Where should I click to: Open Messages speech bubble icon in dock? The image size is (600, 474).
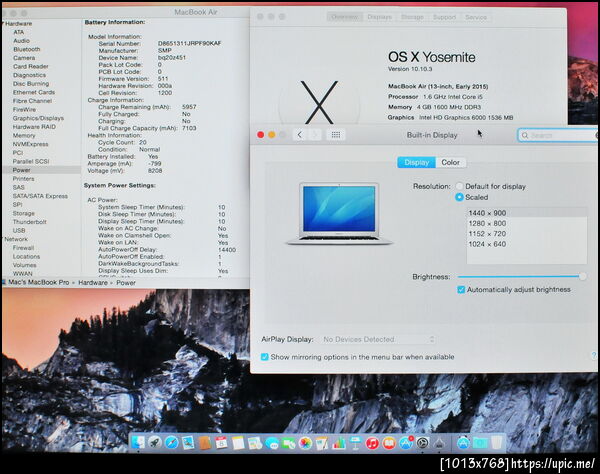point(272,443)
